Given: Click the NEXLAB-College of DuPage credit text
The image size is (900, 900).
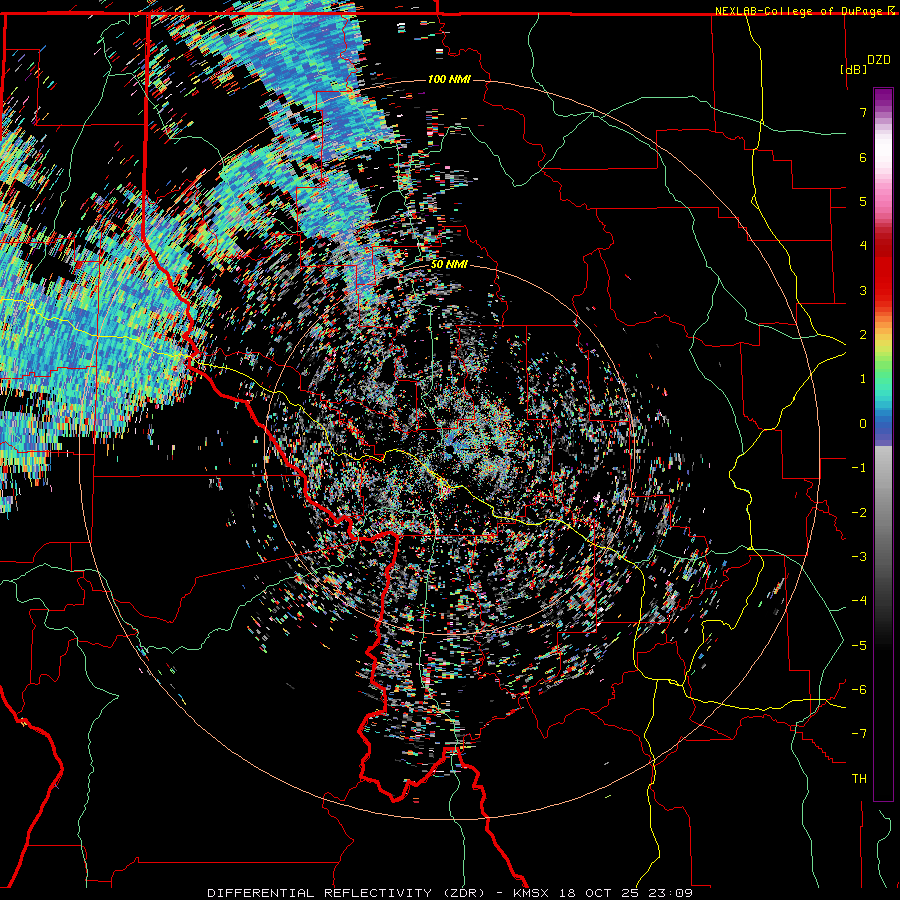Looking at the screenshot, I should coord(805,11).
